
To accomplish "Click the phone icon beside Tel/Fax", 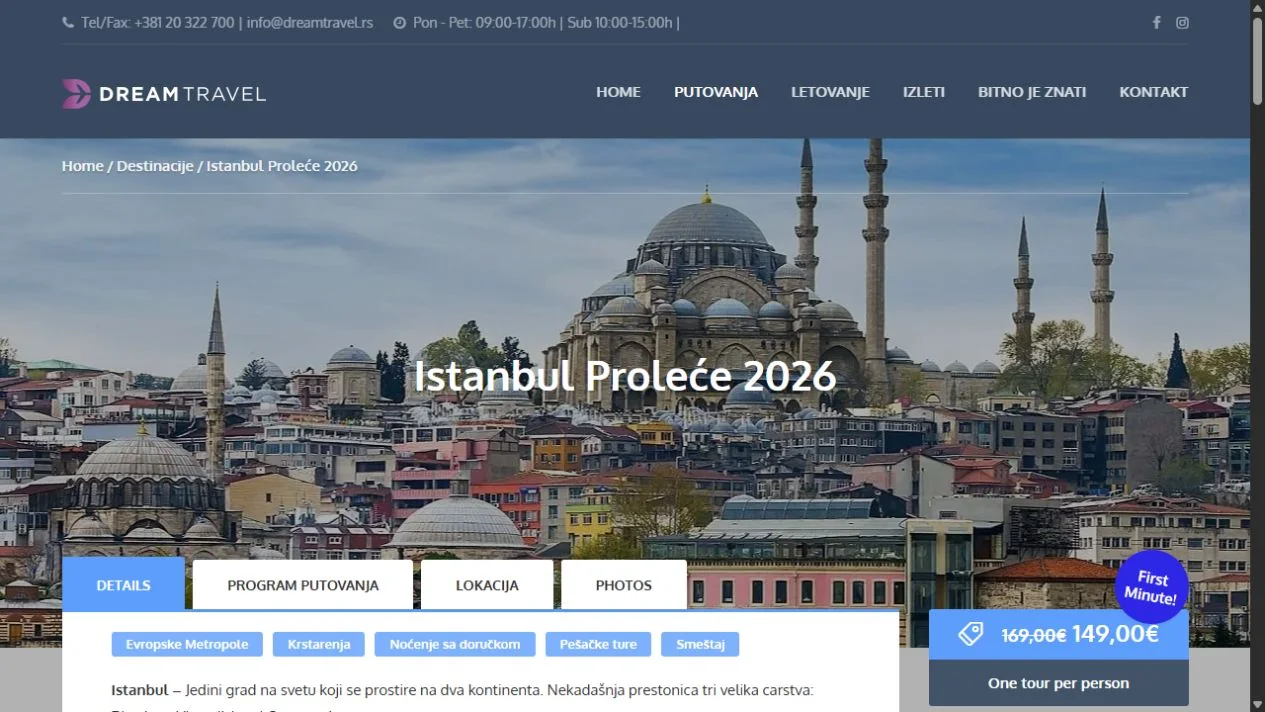I will pos(68,23).
